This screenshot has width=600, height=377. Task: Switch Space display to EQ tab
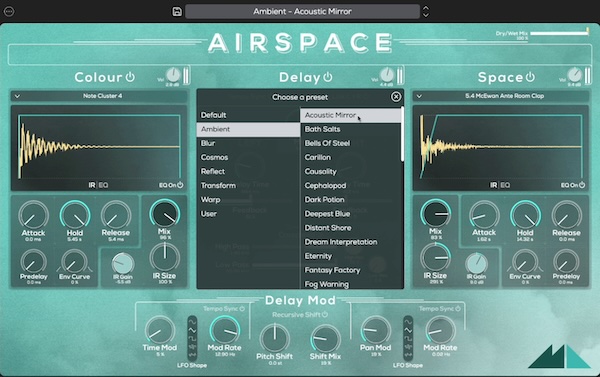[505, 185]
